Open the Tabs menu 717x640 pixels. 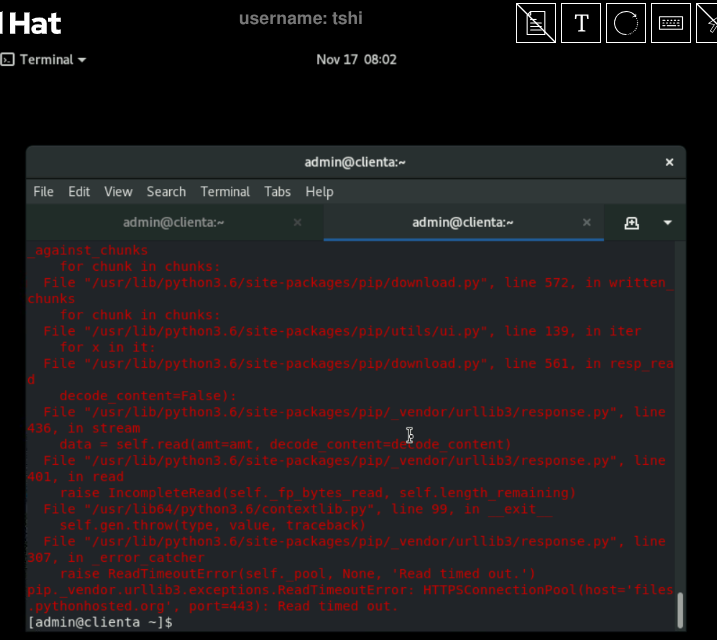pos(277,192)
